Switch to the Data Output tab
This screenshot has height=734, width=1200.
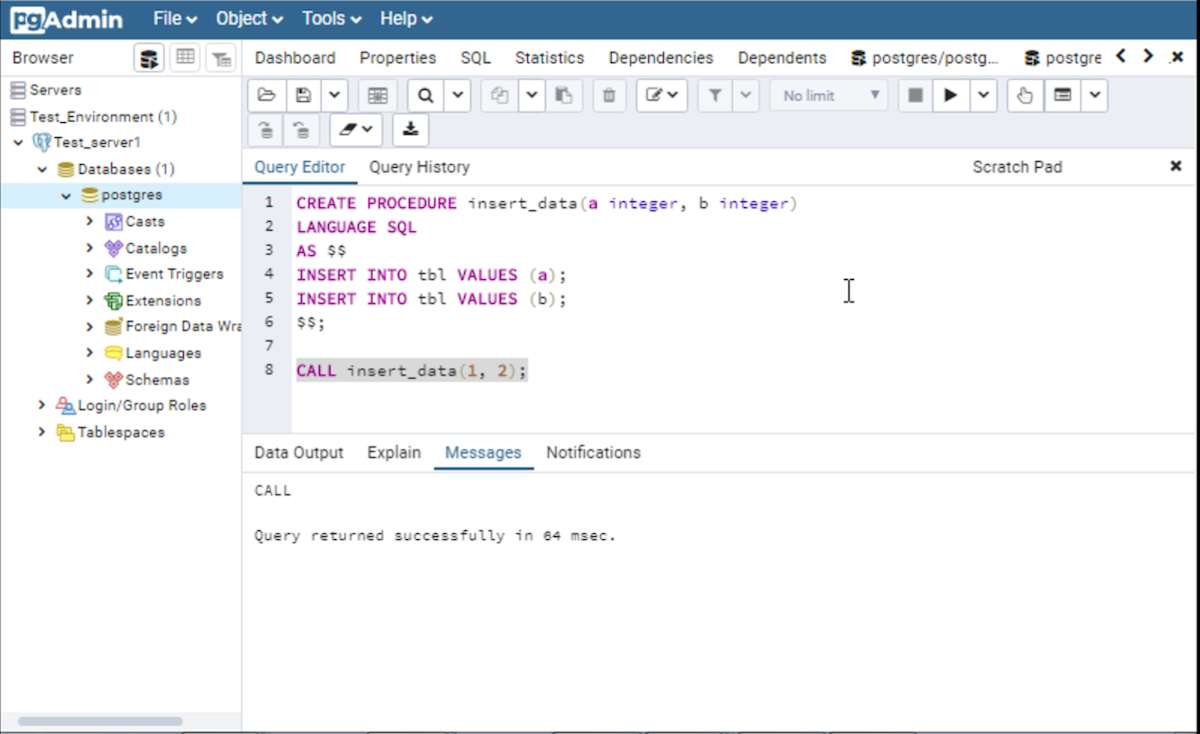click(x=298, y=453)
